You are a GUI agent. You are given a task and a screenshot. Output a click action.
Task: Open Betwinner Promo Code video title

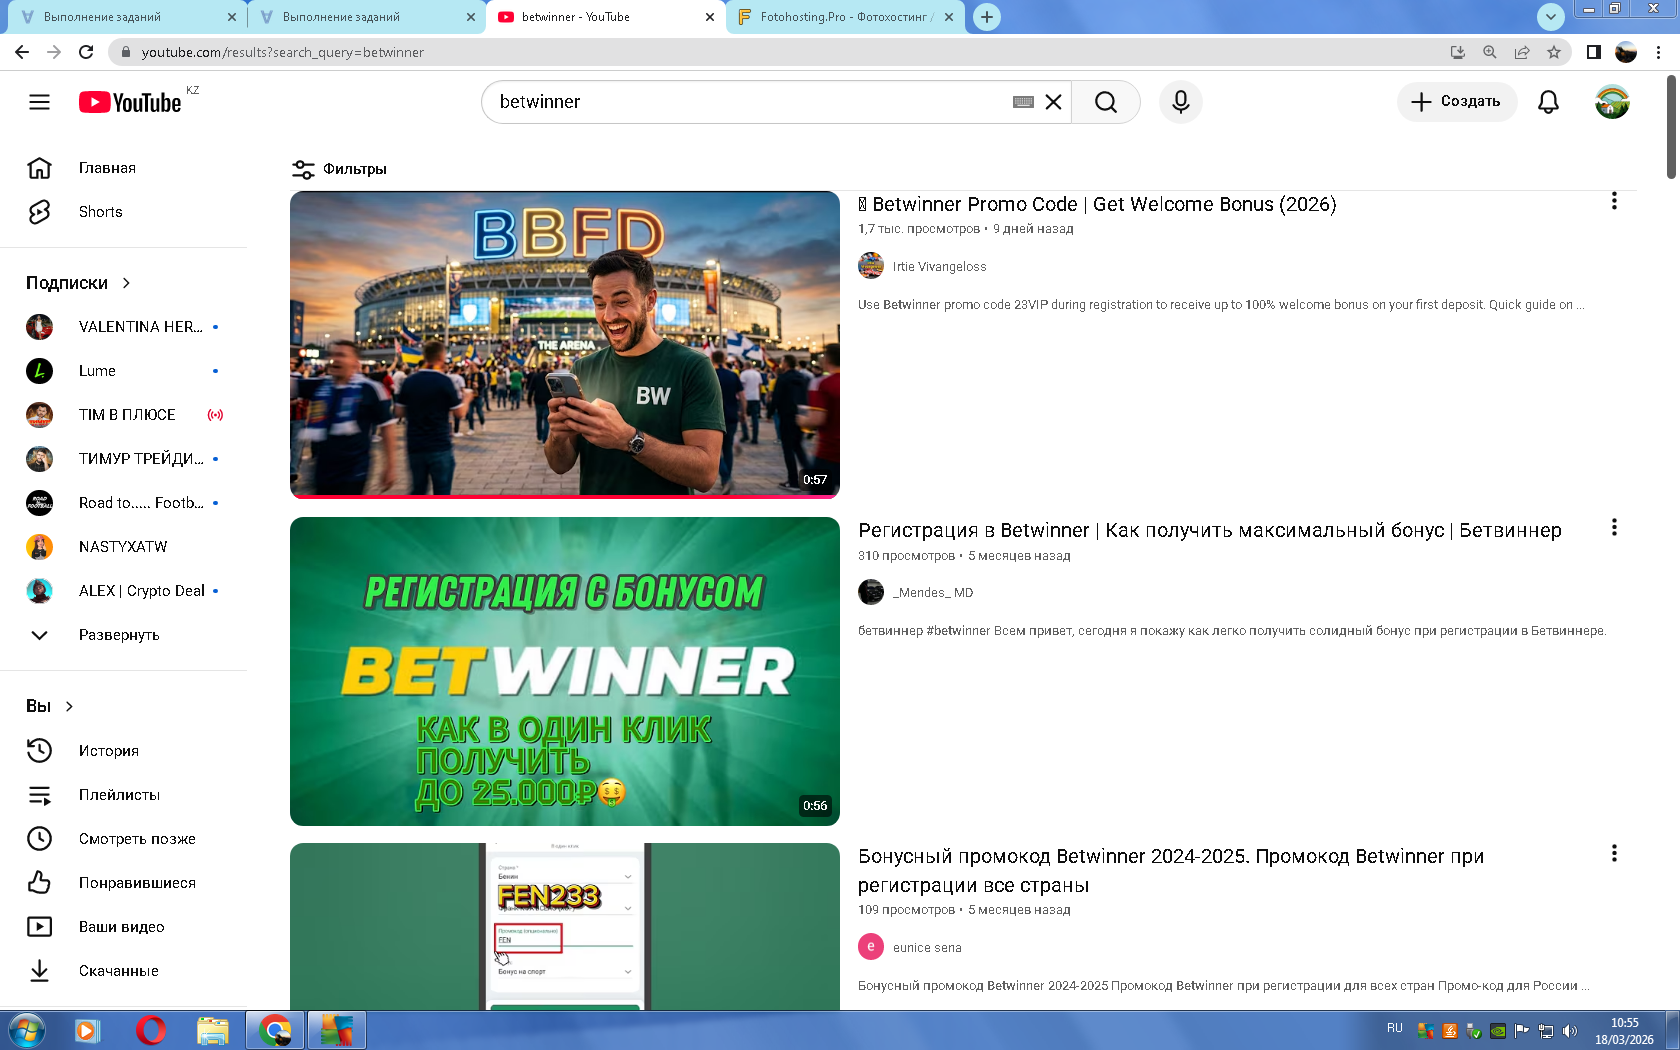pos(1097,204)
